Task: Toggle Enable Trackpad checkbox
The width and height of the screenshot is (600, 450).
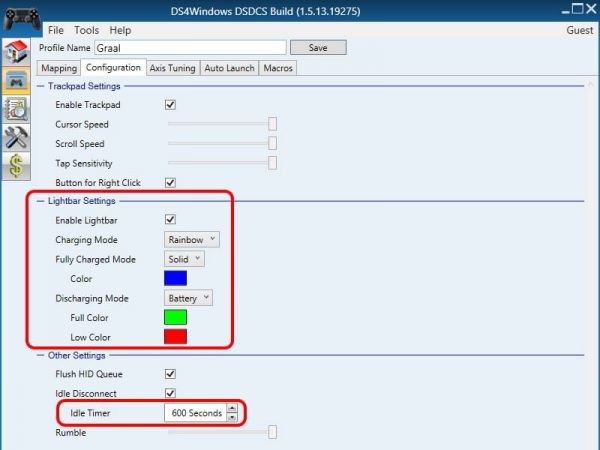Action: [170, 104]
